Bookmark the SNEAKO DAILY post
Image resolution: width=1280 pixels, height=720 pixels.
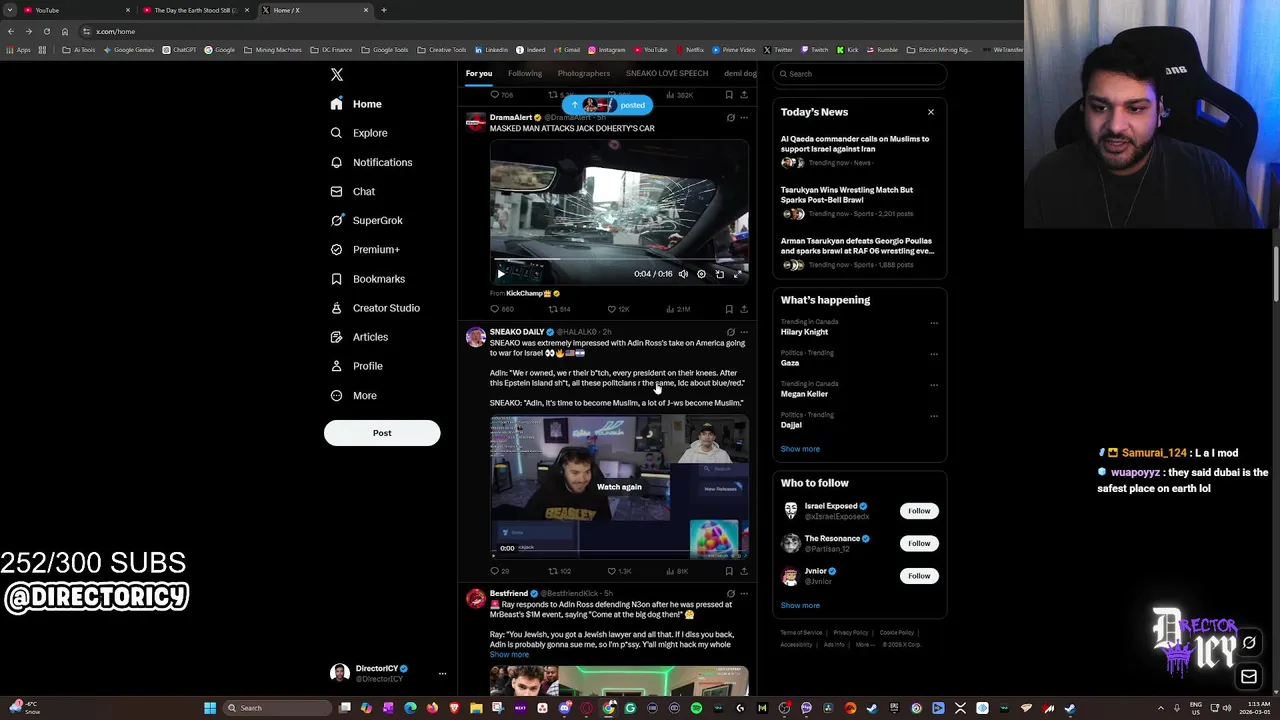tap(728, 571)
